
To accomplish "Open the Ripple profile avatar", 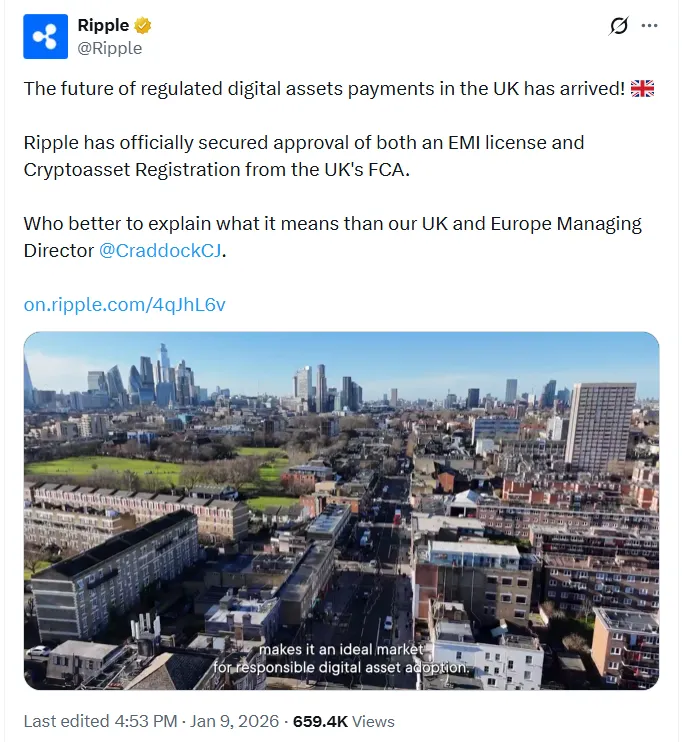I will (x=45, y=36).
